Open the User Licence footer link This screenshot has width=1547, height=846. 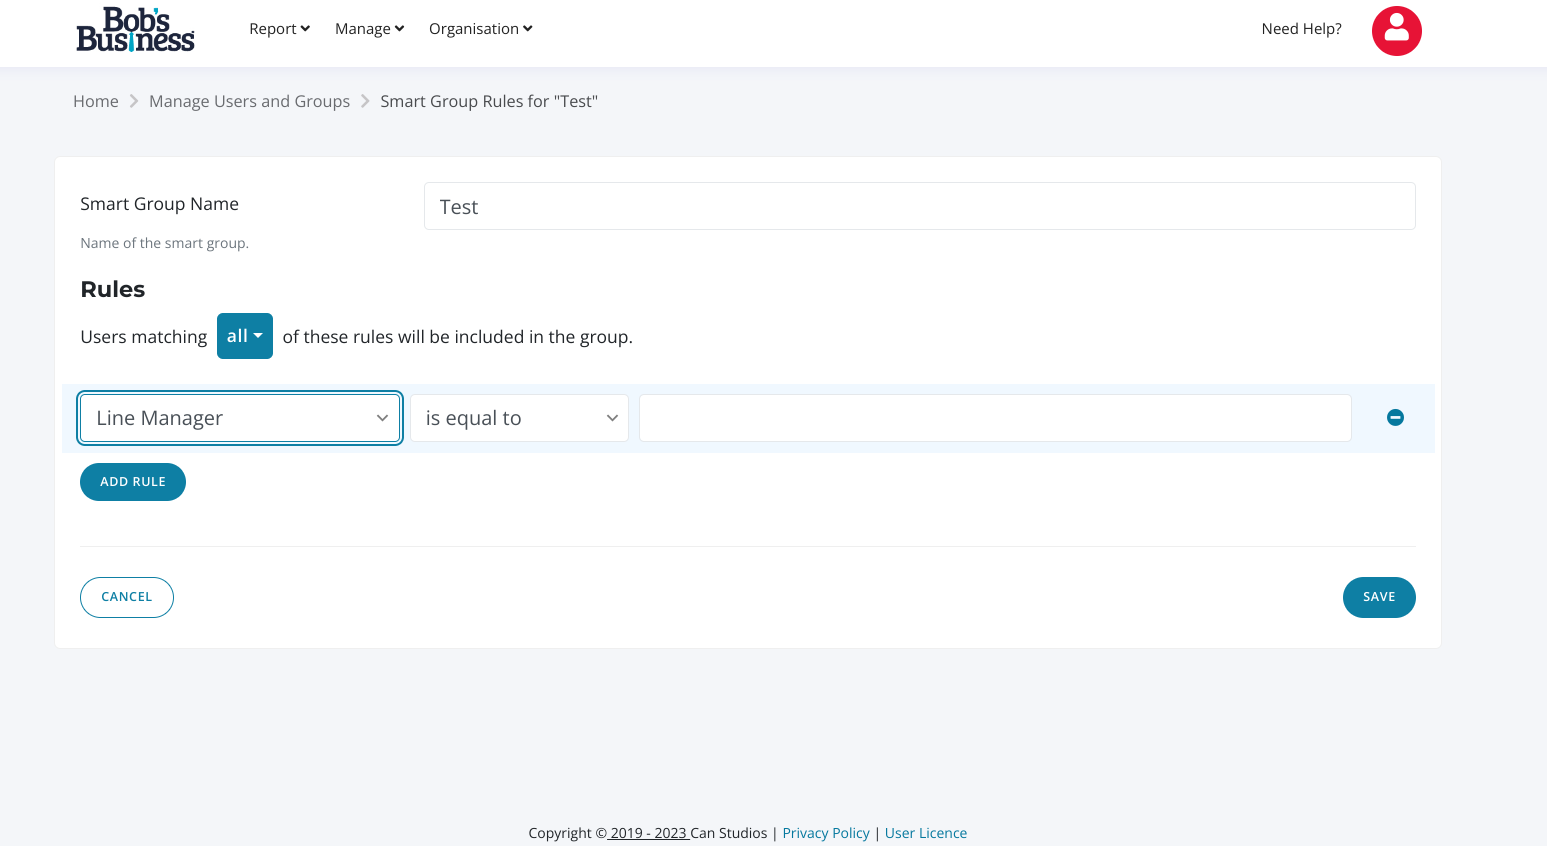pyautogui.click(x=925, y=833)
